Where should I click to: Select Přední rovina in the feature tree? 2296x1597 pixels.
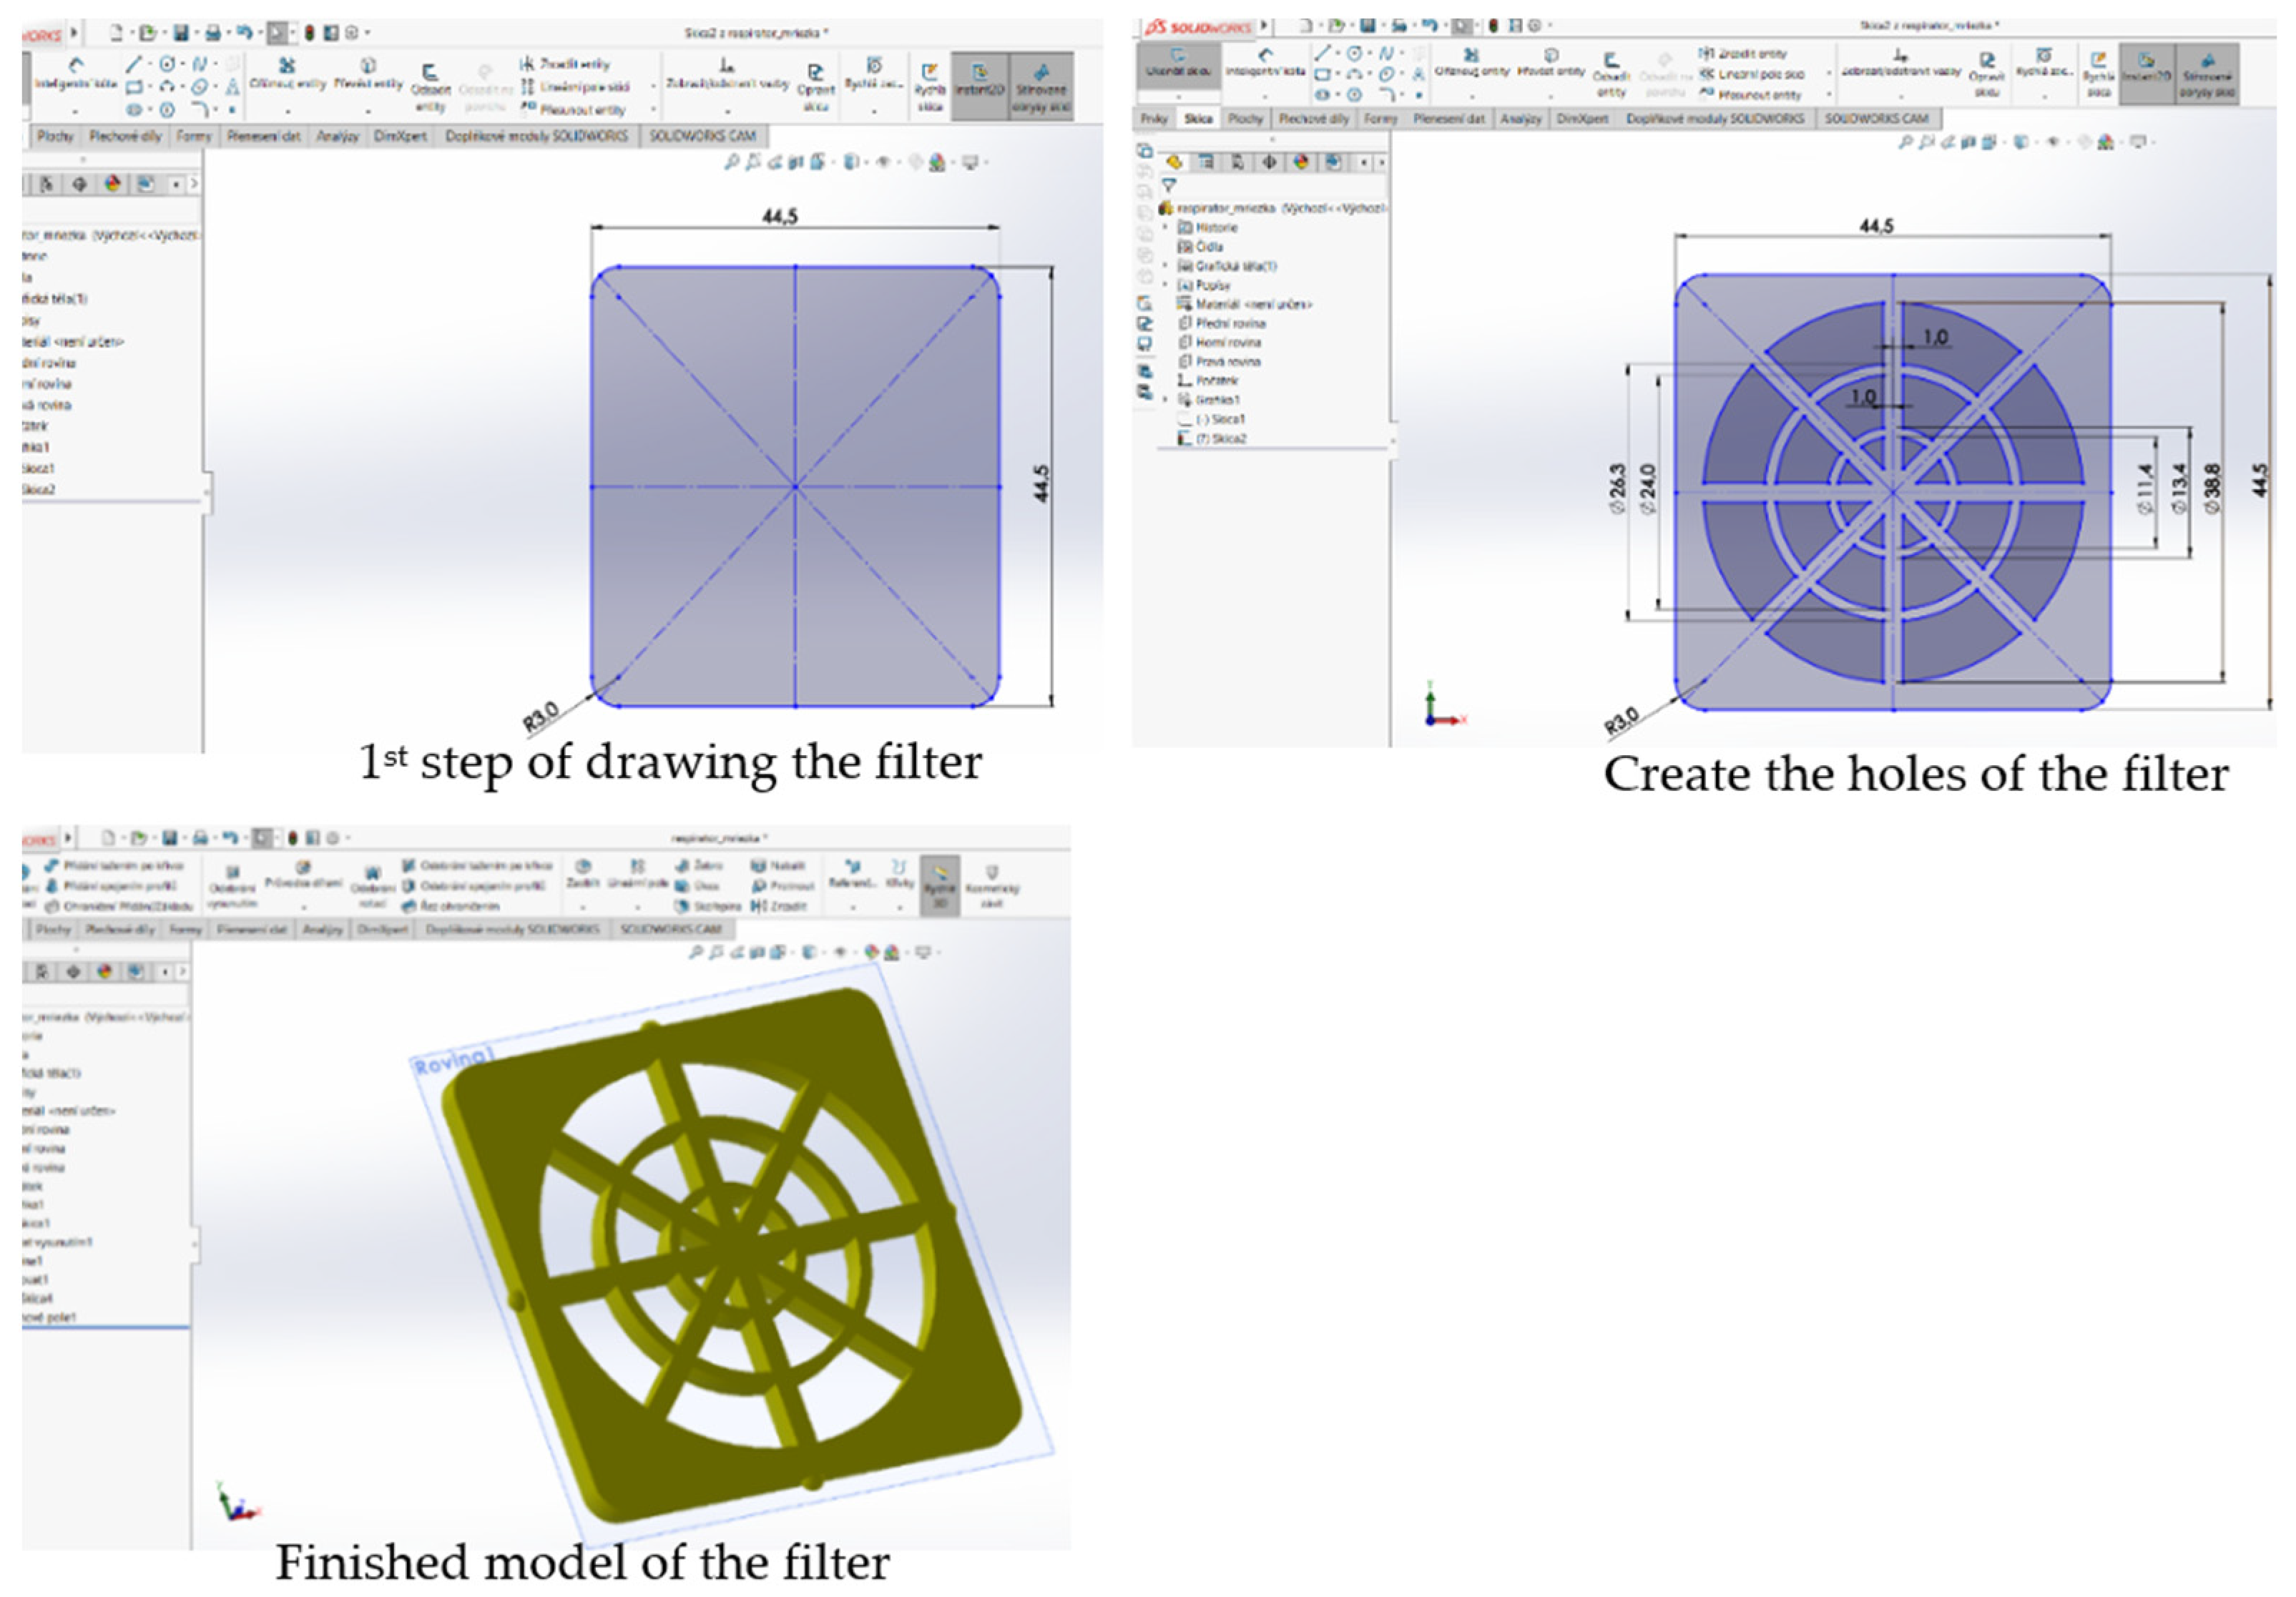click(x=1230, y=323)
